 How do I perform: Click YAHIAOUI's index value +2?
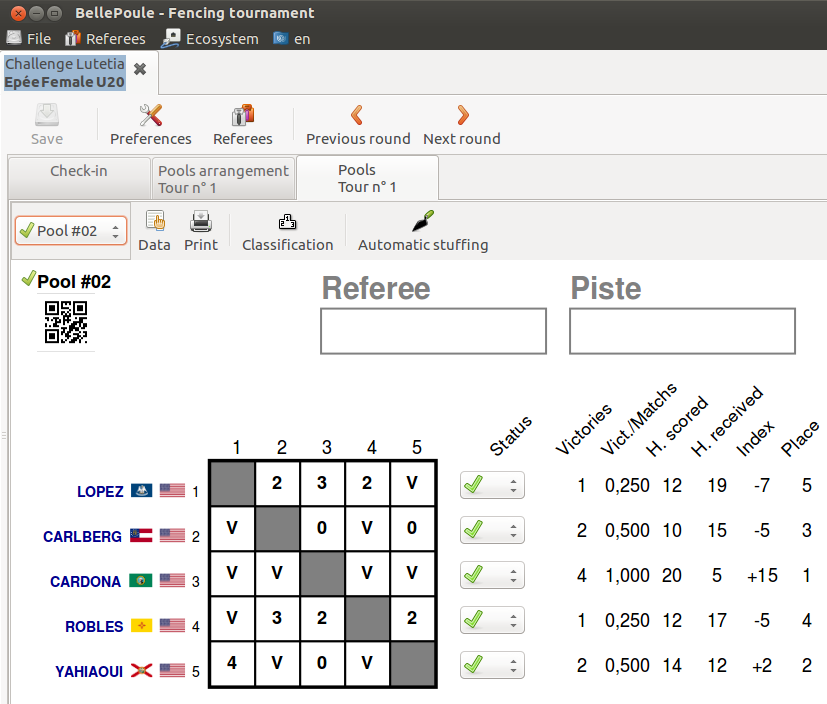coord(762,666)
